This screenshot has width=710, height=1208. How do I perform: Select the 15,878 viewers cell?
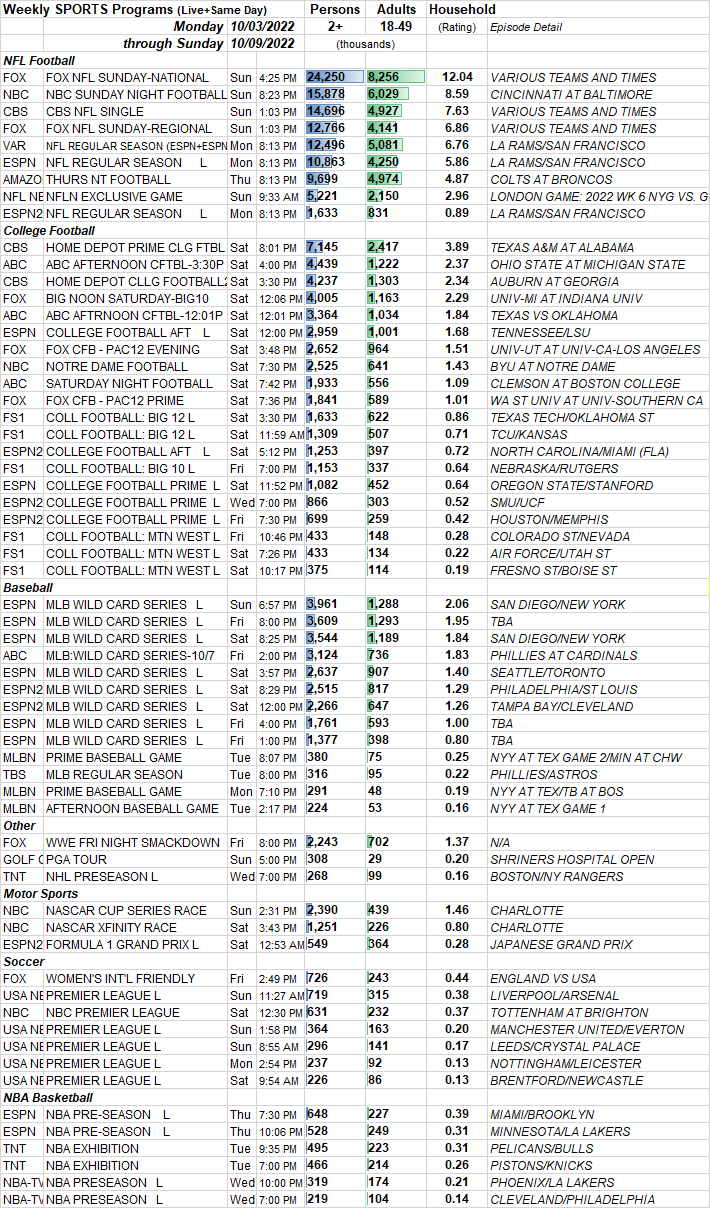[x=335, y=94]
